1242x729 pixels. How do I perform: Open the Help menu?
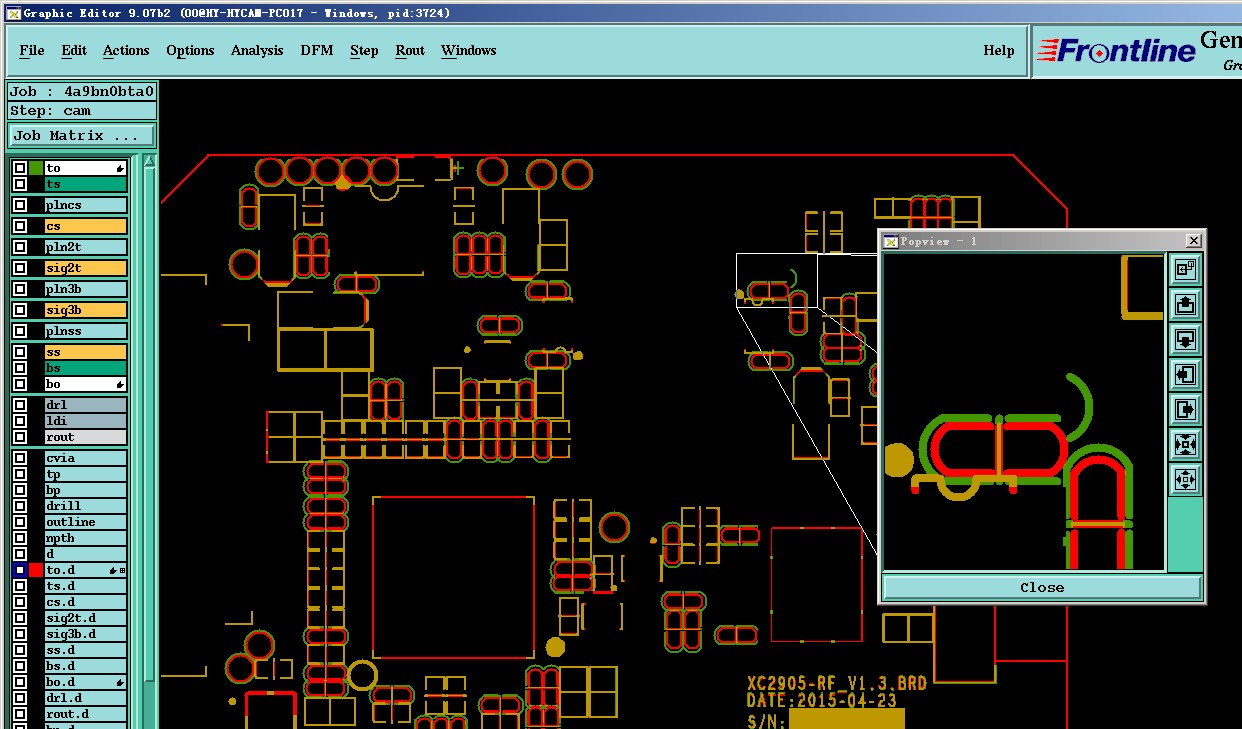point(999,51)
